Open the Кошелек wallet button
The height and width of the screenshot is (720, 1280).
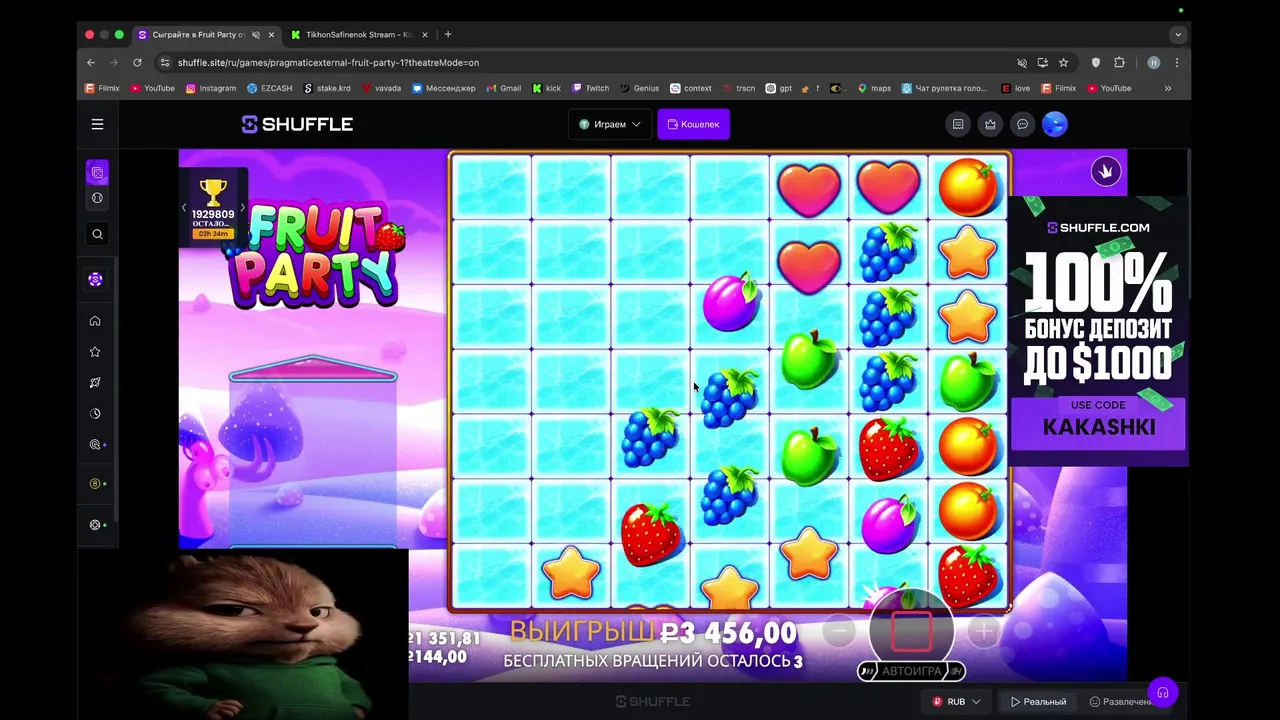coord(693,124)
